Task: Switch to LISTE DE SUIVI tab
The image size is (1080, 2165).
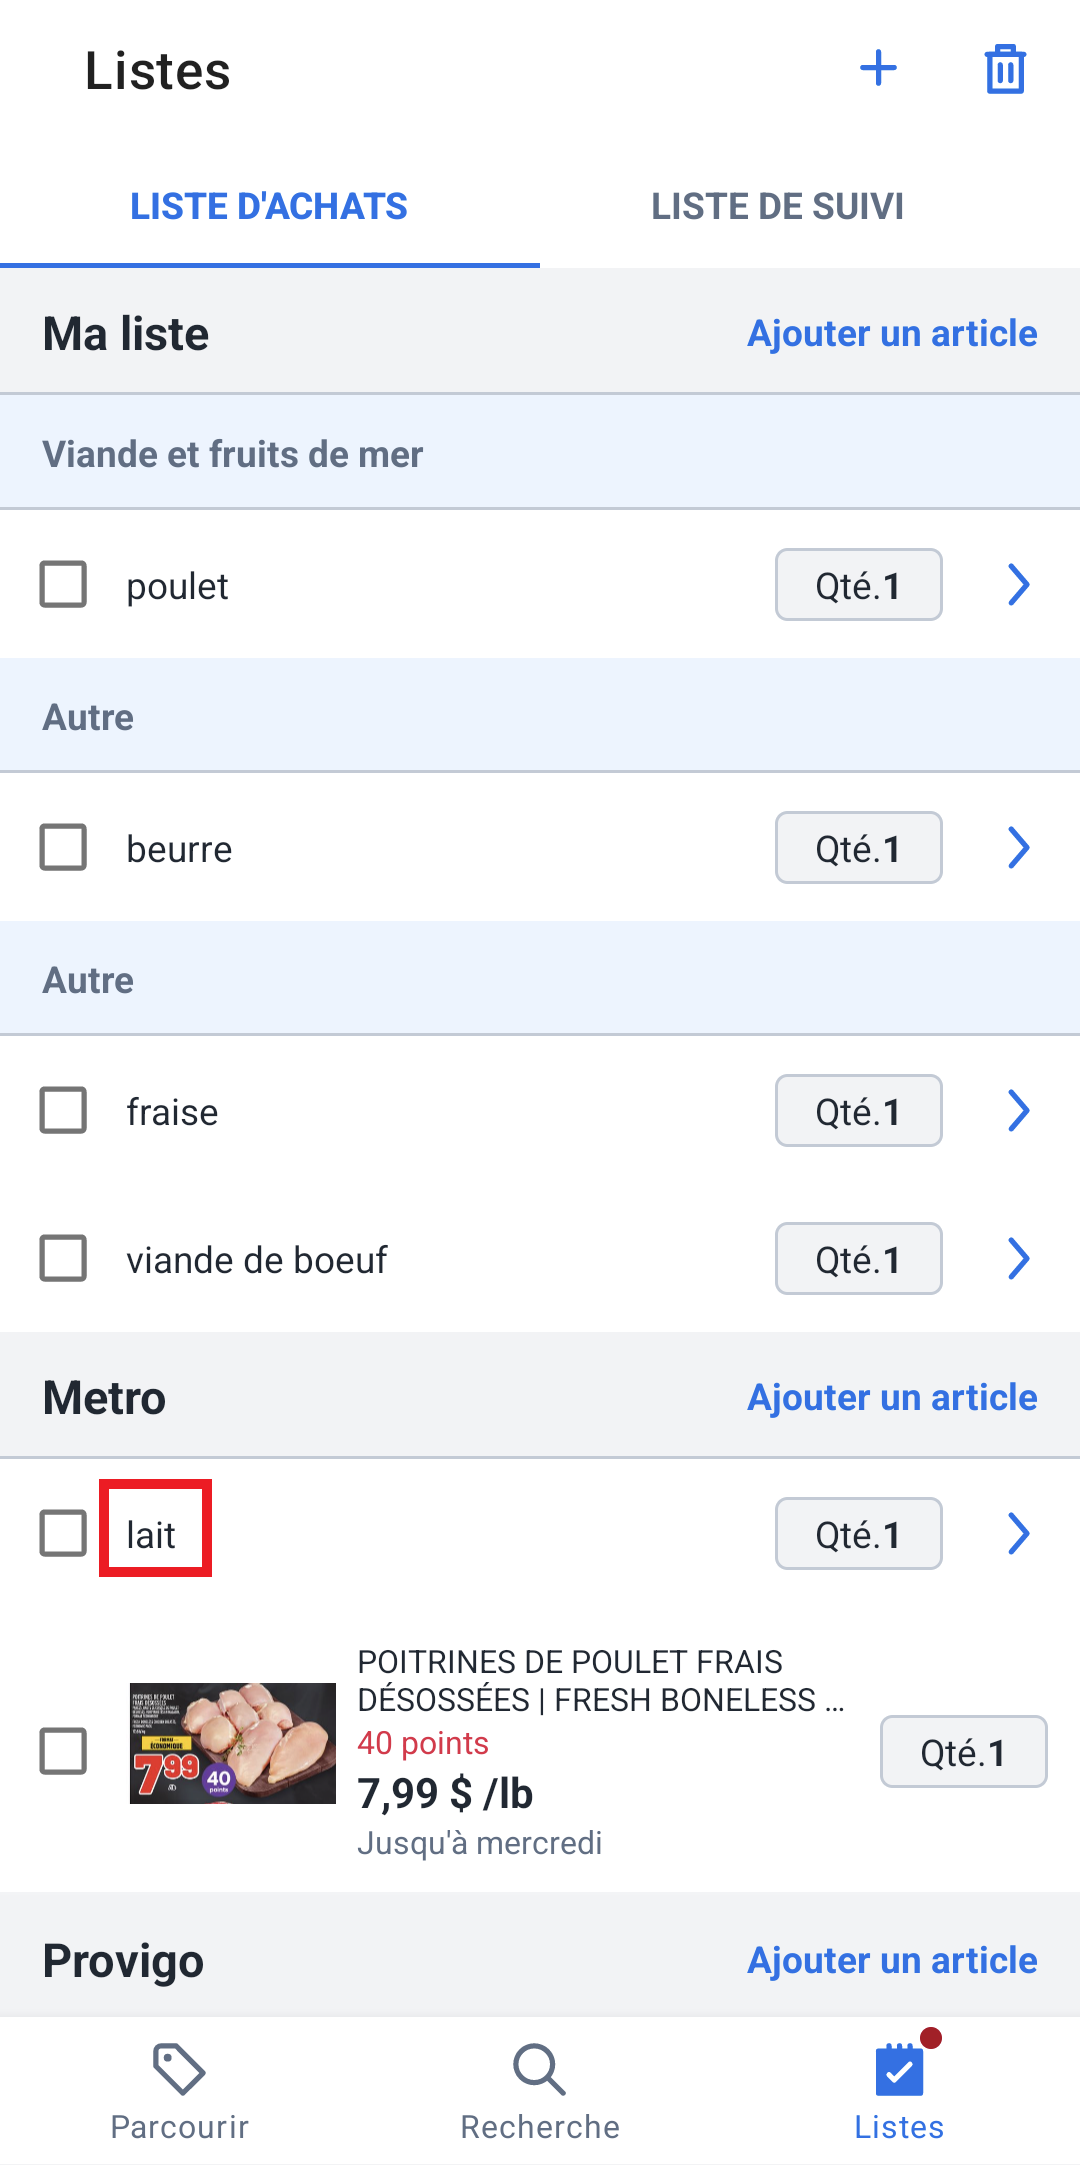Action: pyautogui.click(x=778, y=206)
